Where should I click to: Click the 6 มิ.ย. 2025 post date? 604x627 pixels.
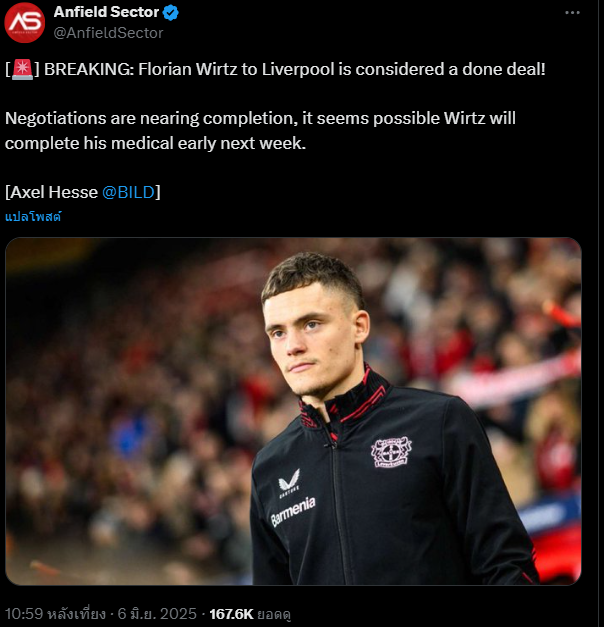pos(157,614)
